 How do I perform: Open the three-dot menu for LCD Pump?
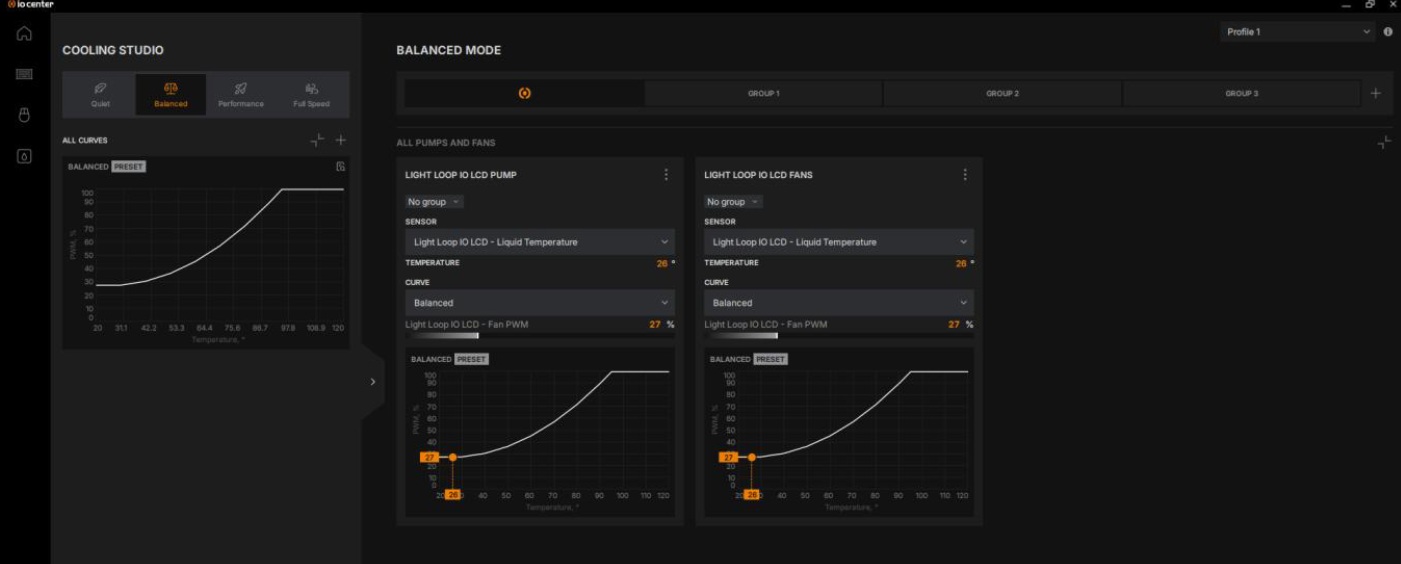[x=666, y=174]
